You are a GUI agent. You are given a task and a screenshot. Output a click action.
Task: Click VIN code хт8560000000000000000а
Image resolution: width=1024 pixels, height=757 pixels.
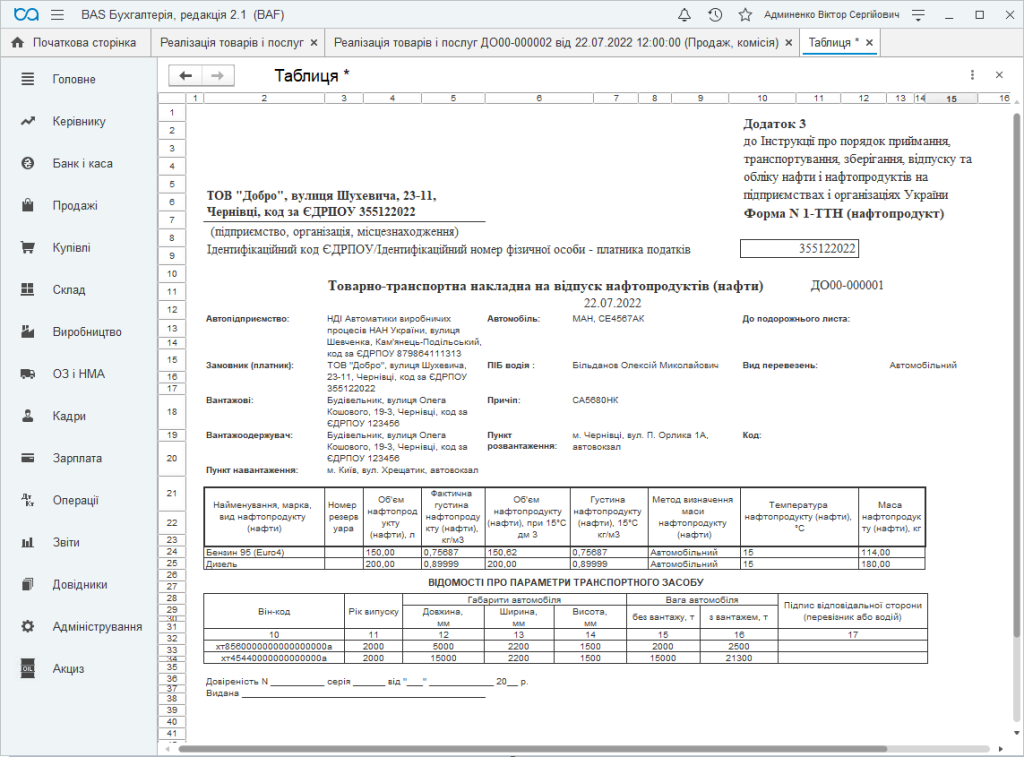click(x=274, y=646)
